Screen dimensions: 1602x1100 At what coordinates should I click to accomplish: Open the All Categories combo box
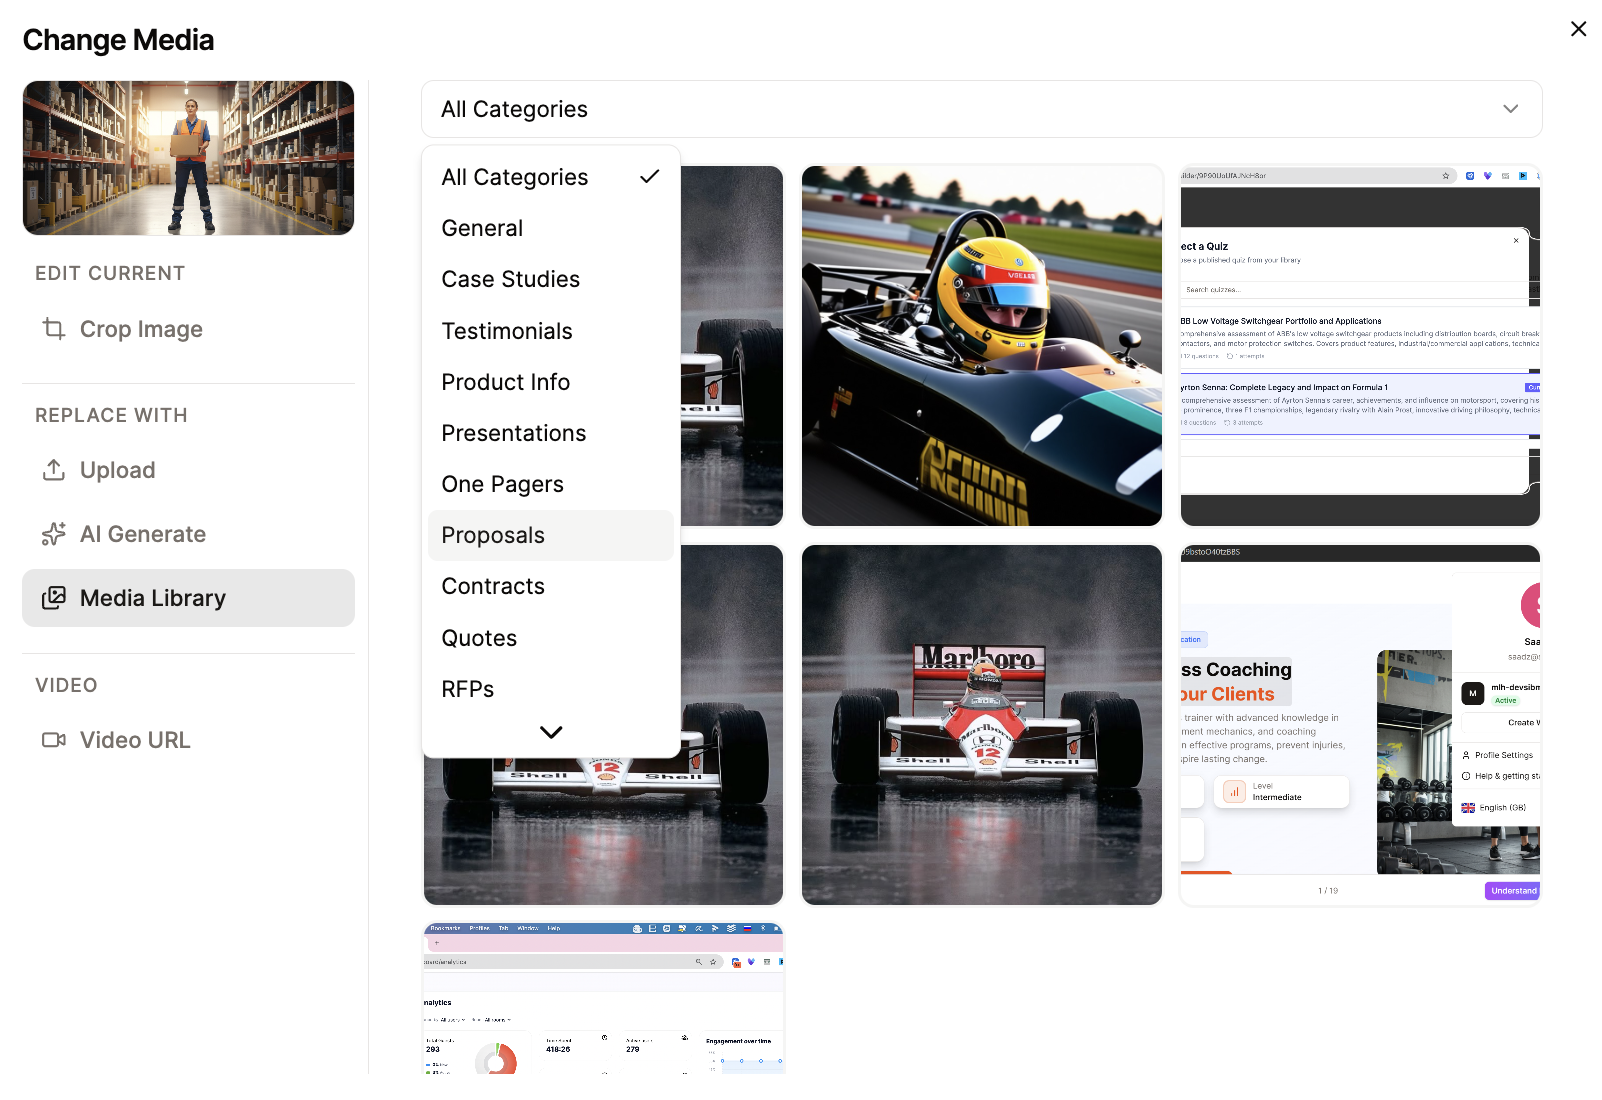point(981,109)
